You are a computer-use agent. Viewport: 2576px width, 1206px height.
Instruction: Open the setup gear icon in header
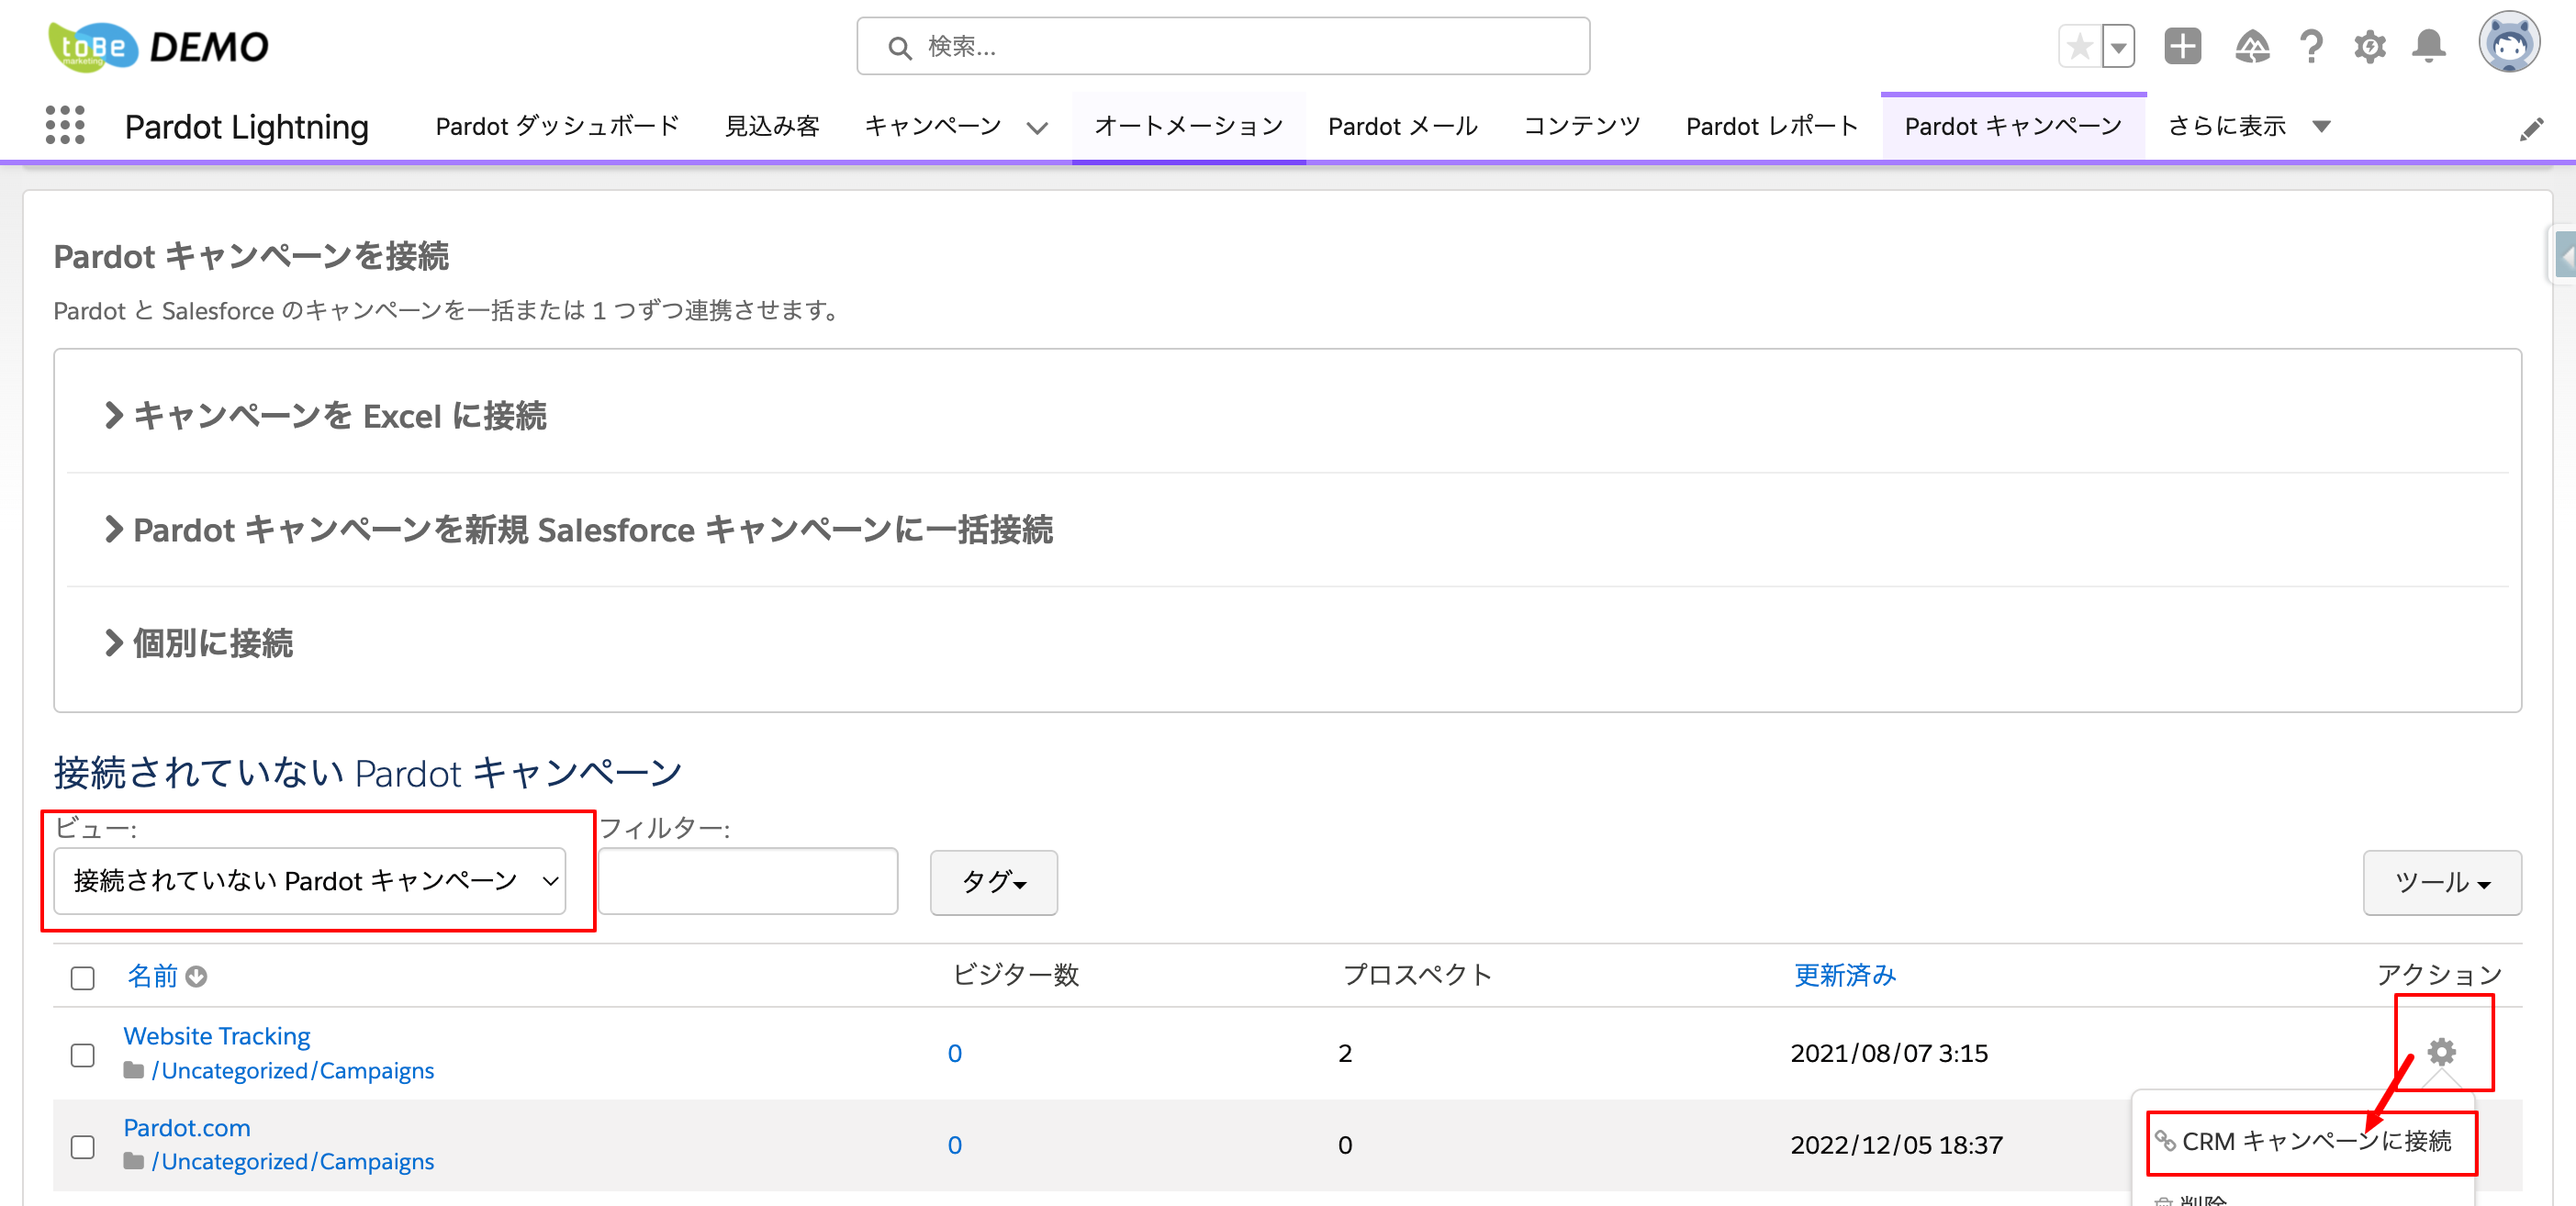2369,46
